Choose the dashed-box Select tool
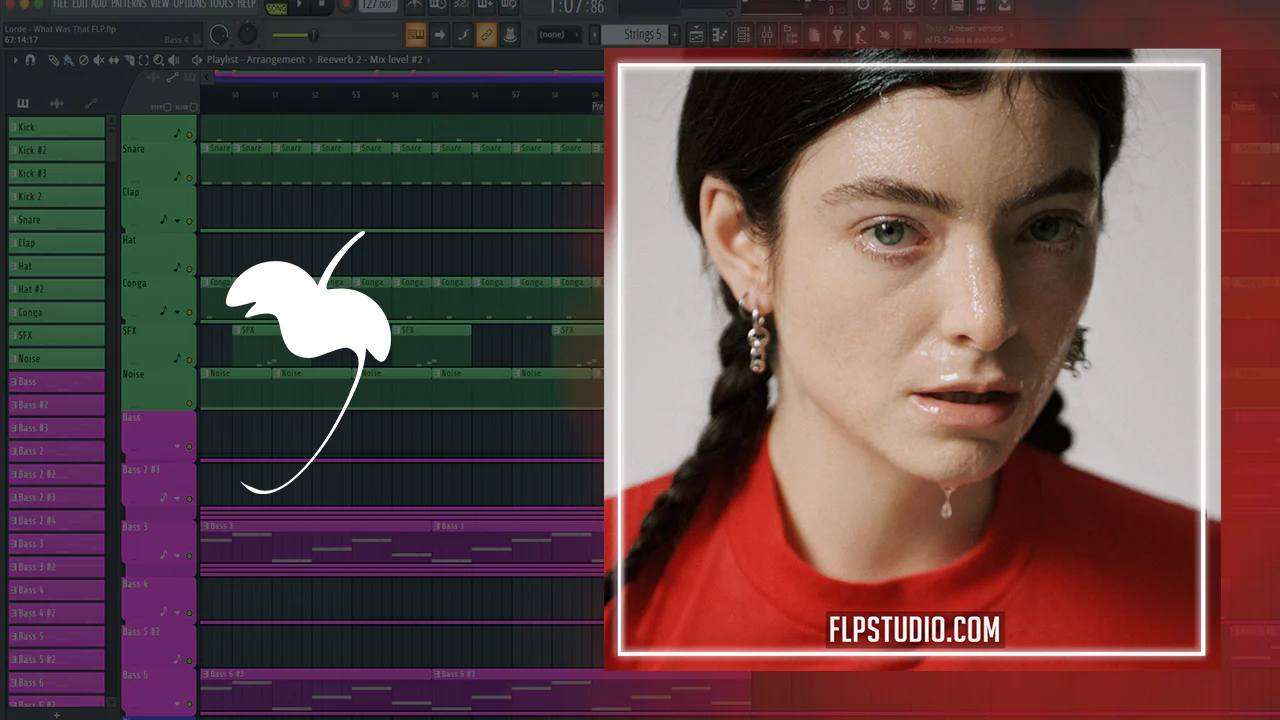Screen dimensions: 1280x720 coord(143,60)
